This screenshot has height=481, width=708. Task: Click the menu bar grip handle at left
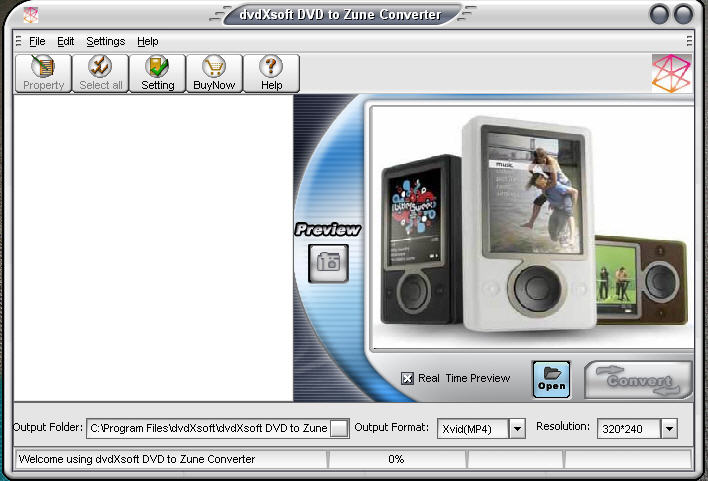19,41
